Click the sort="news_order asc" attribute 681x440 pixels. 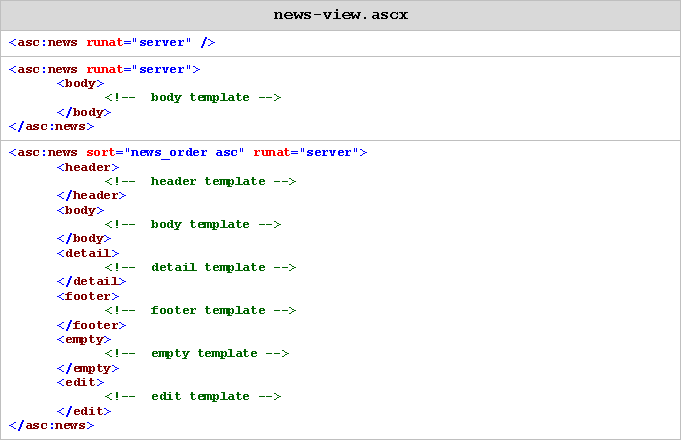165,153
